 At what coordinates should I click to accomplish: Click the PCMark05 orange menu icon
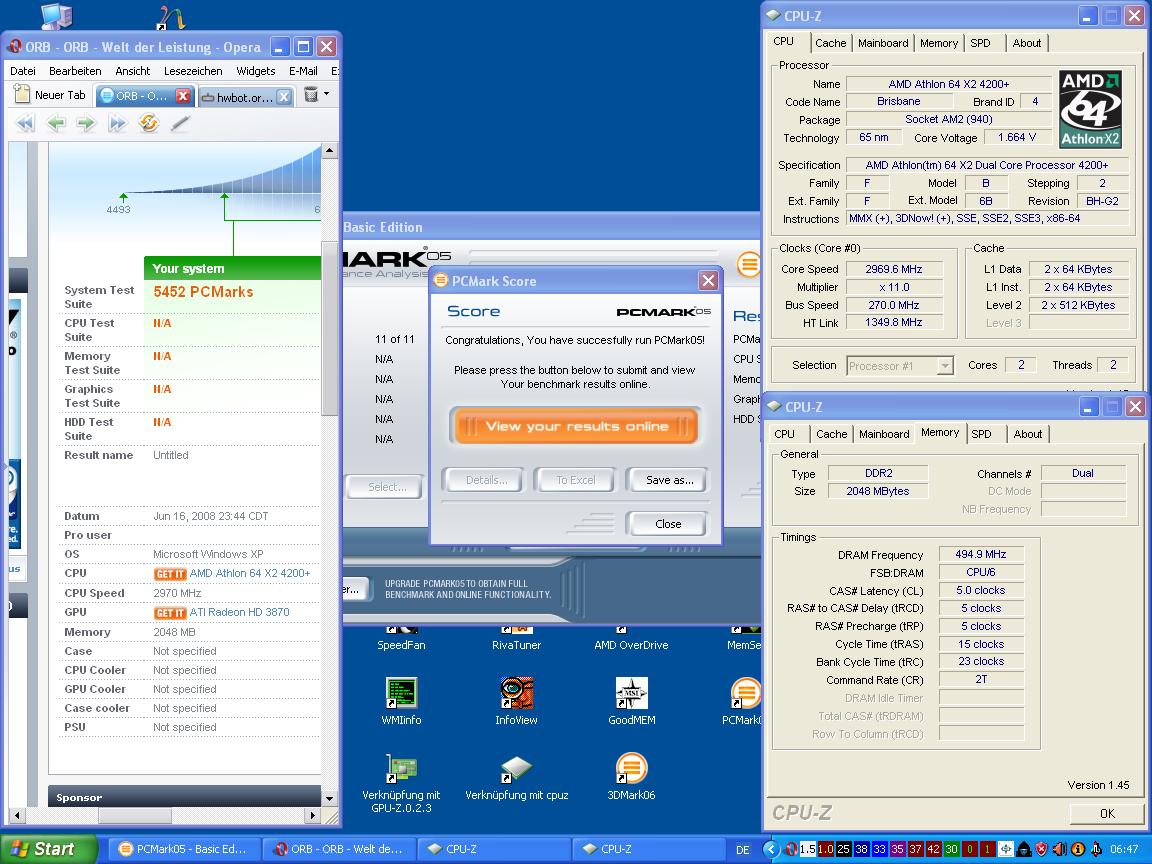click(x=749, y=264)
